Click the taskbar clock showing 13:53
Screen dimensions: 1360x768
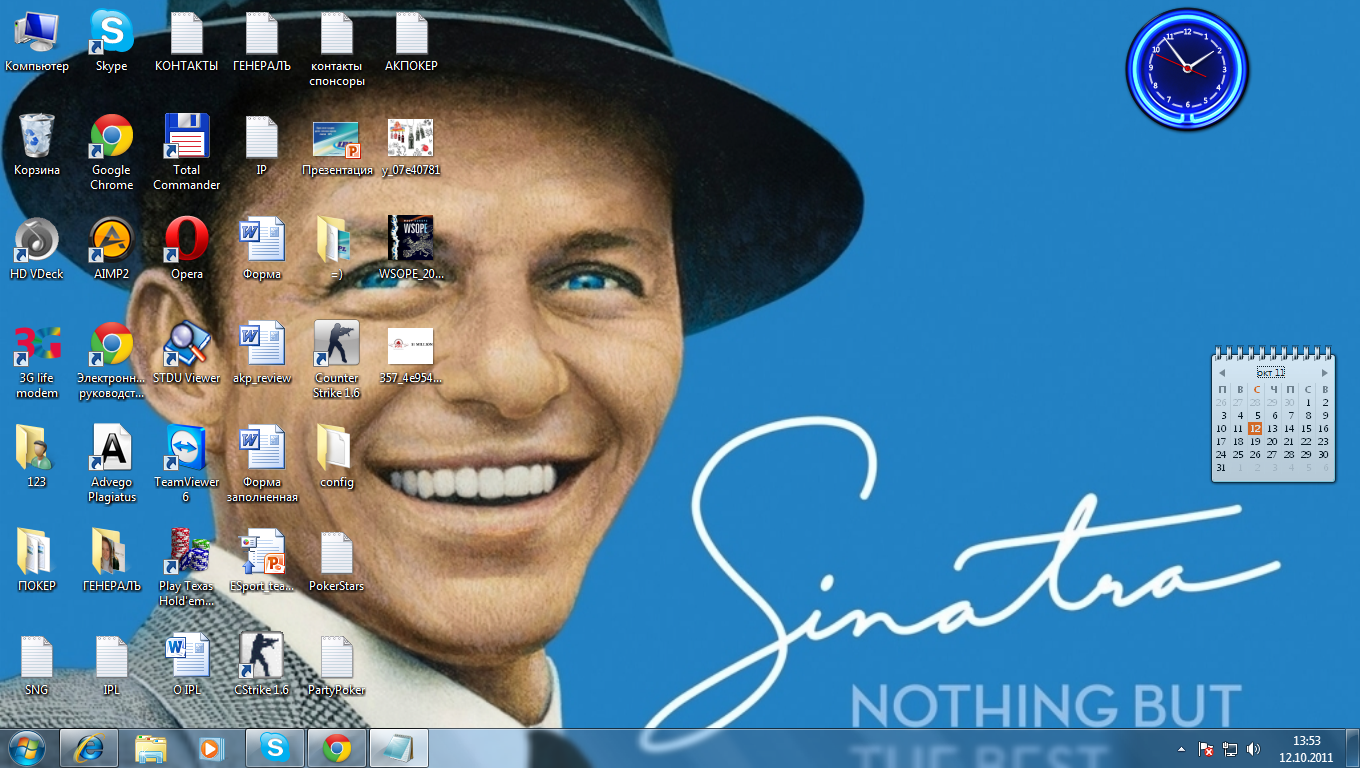(x=1306, y=748)
